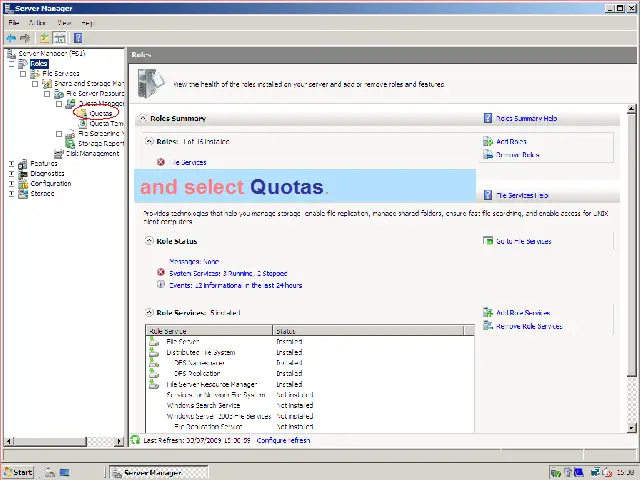The image size is (640, 480).
Task: Open the File menu
Action: pos(14,23)
